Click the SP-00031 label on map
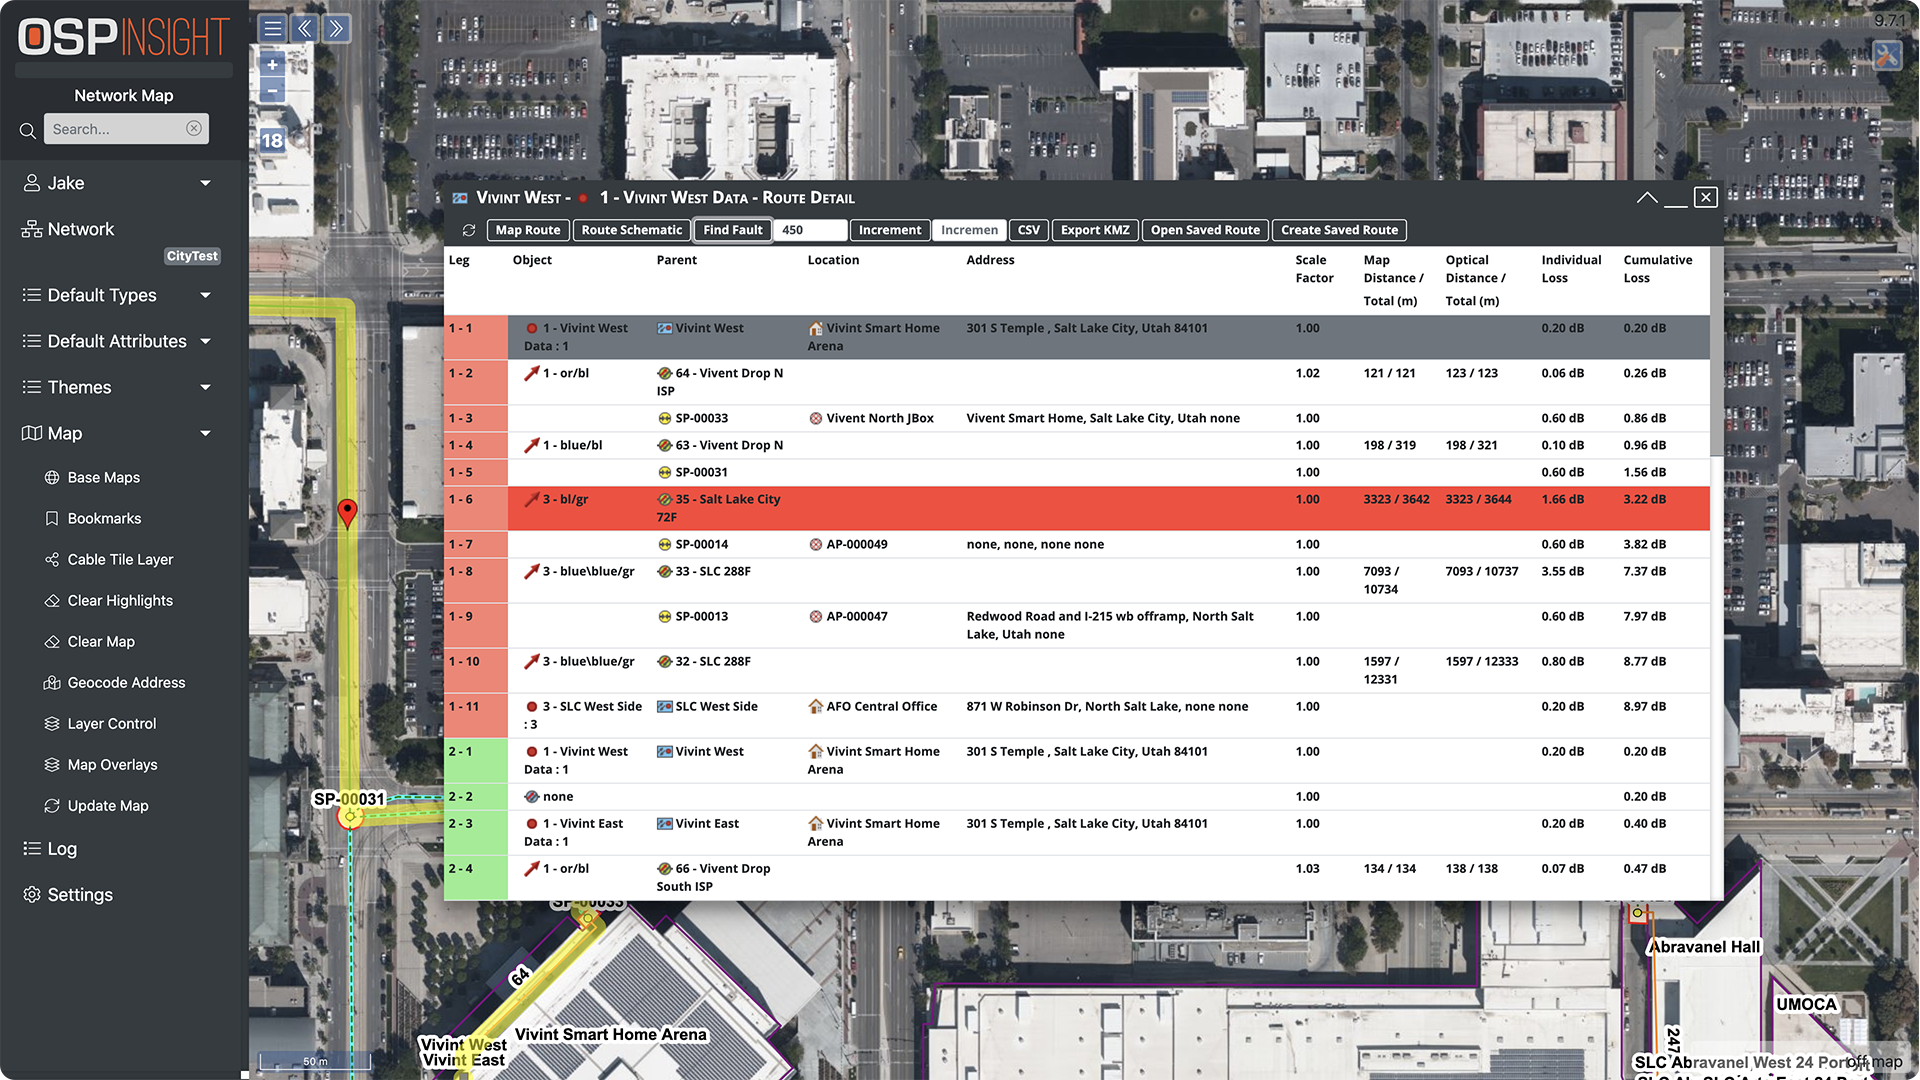1920x1080 pixels. [x=349, y=800]
